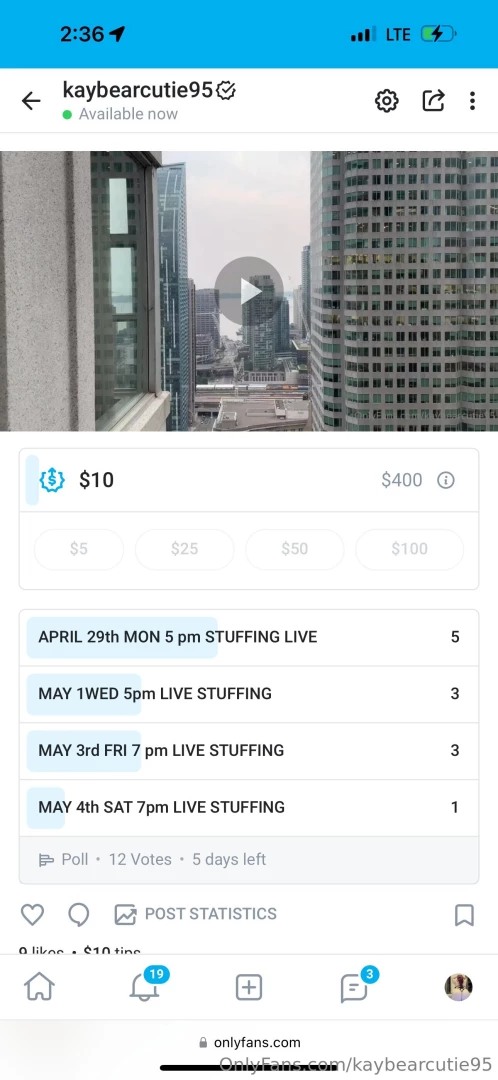Tap the back arrow icon

pos(31,101)
